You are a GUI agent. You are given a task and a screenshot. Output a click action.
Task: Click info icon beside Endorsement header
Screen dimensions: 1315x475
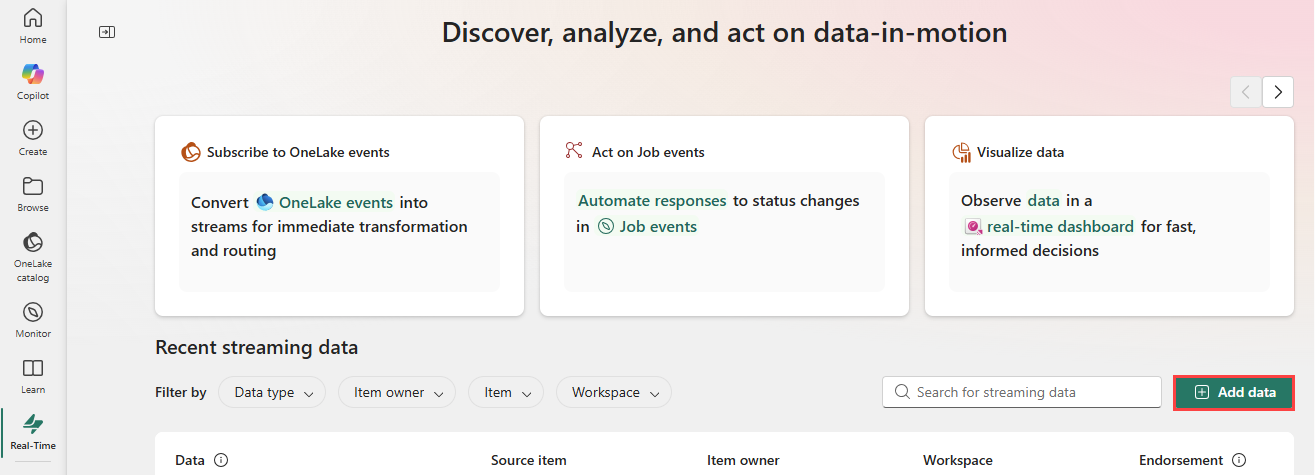tap(1239, 460)
